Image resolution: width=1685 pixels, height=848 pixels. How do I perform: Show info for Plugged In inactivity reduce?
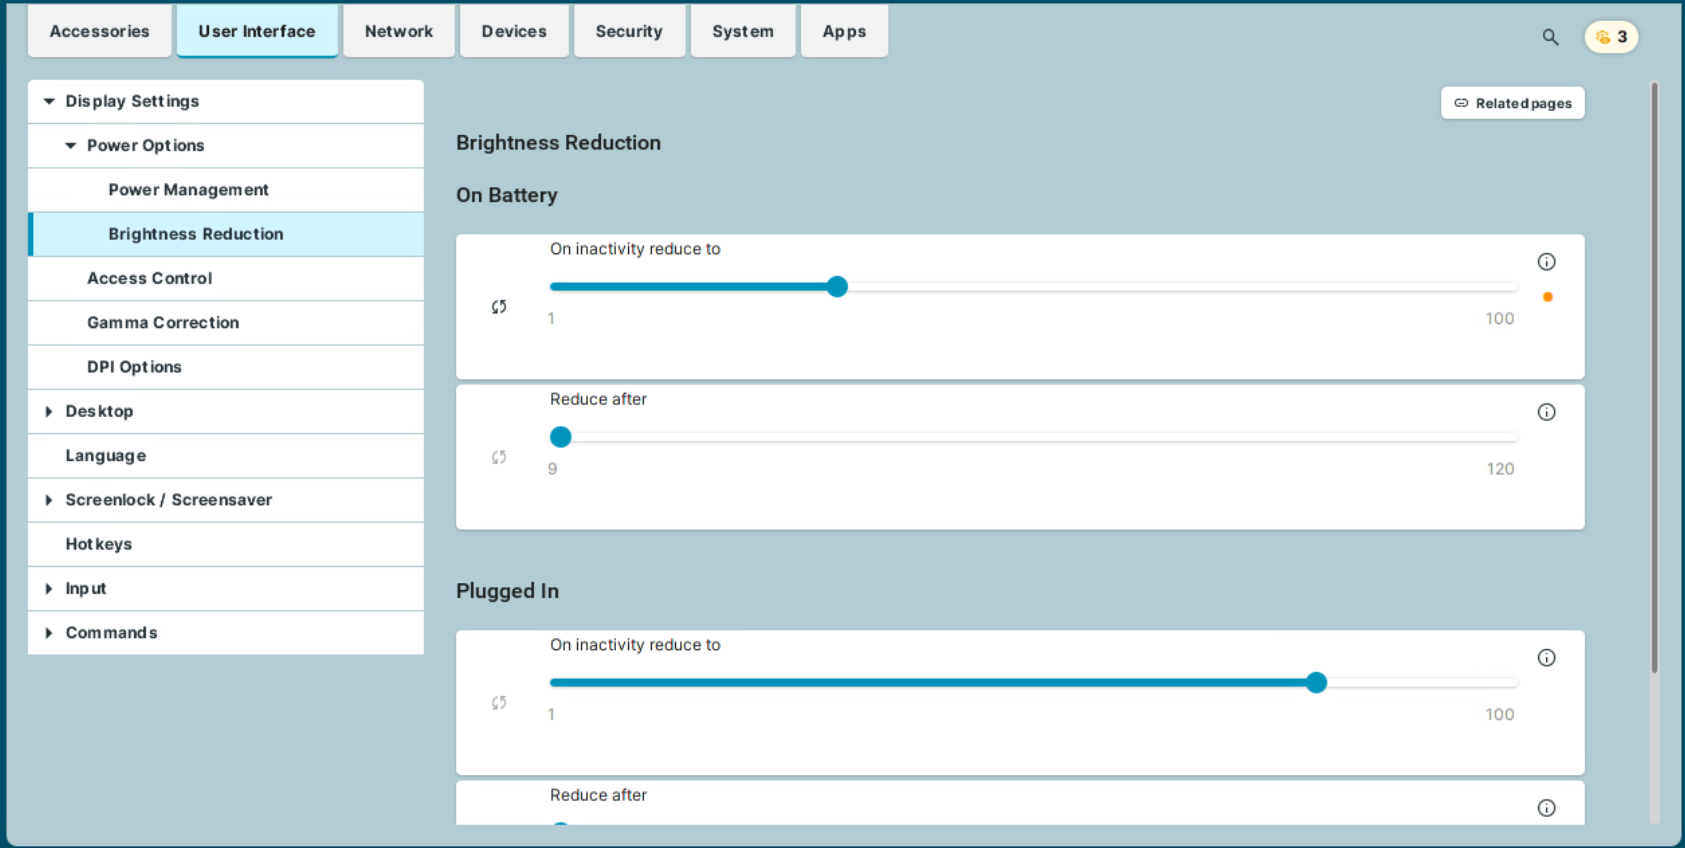1546,658
